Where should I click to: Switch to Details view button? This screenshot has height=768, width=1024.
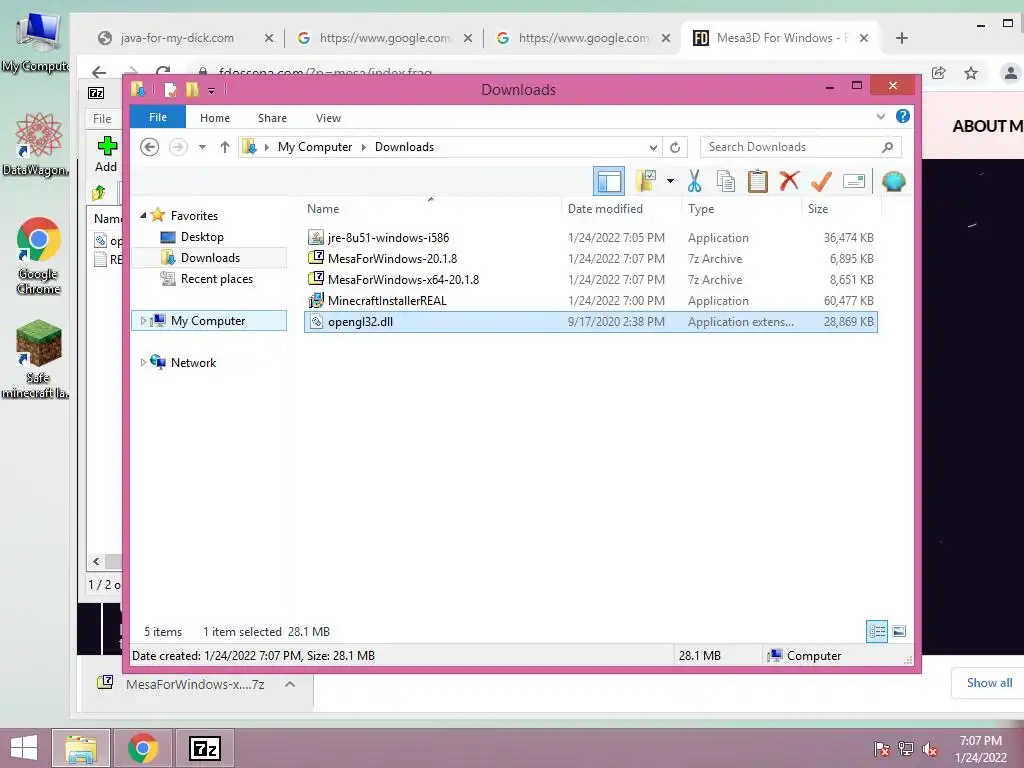tap(876, 632)
